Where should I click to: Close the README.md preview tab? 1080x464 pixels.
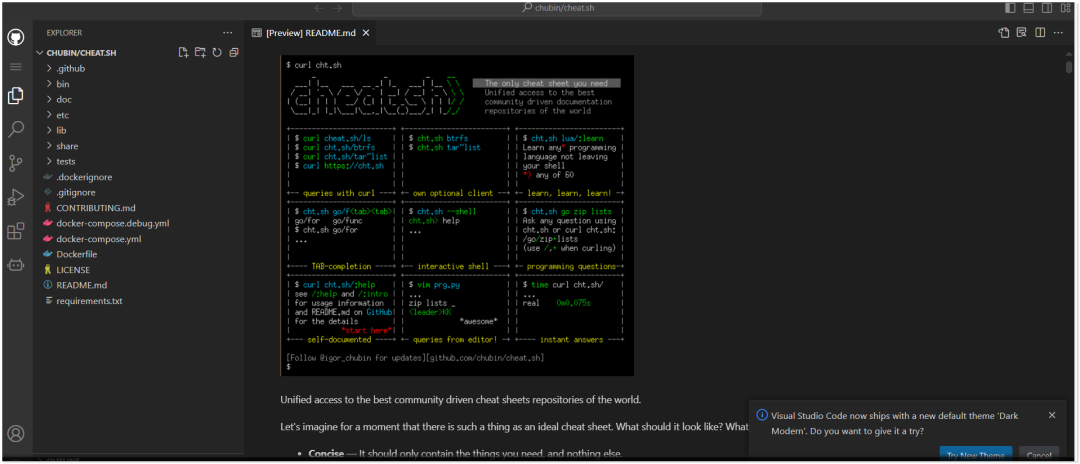[x=366, y=32]
